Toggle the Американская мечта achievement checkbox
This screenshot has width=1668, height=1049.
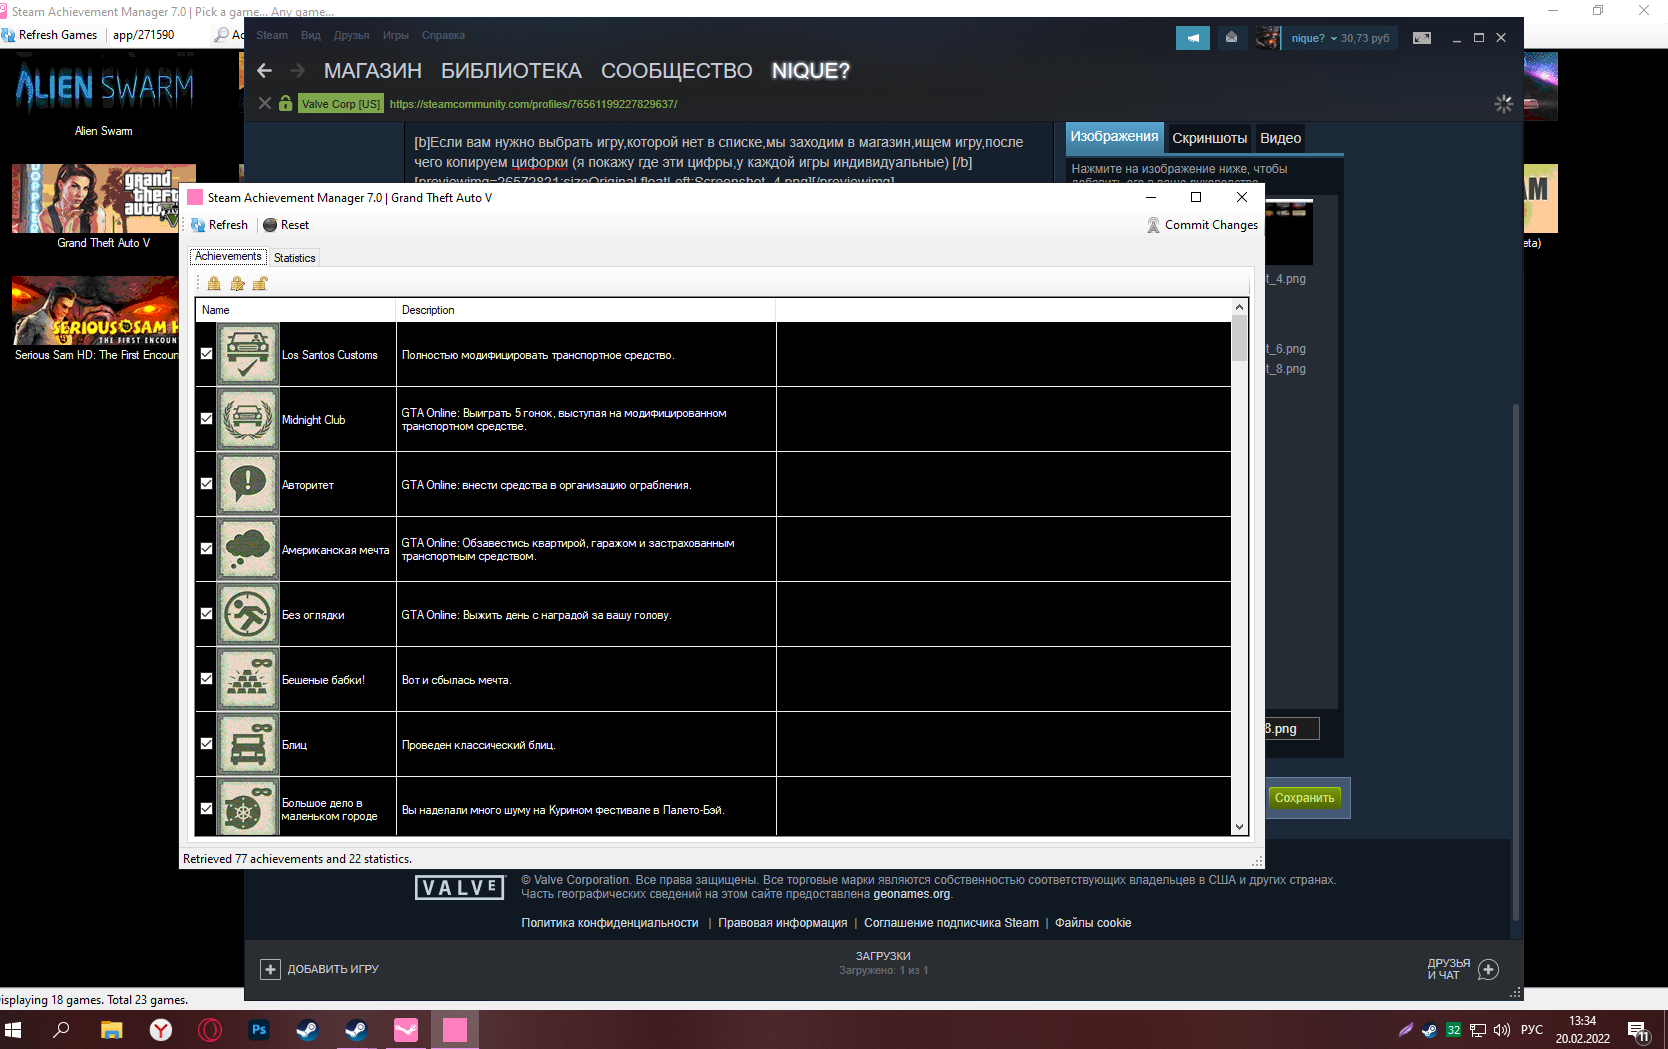[206, 549]
